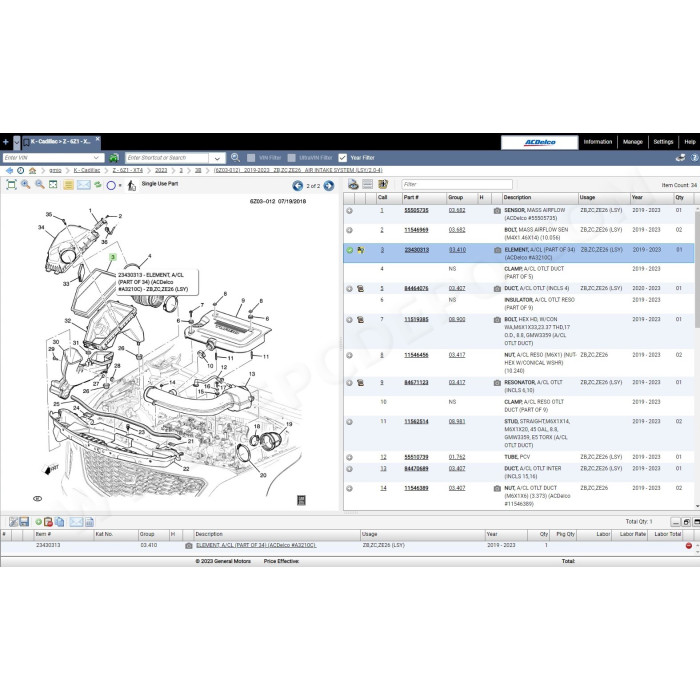Select the circle markup tool
Viewport: 700px width, 700px height.
[111, 185]
